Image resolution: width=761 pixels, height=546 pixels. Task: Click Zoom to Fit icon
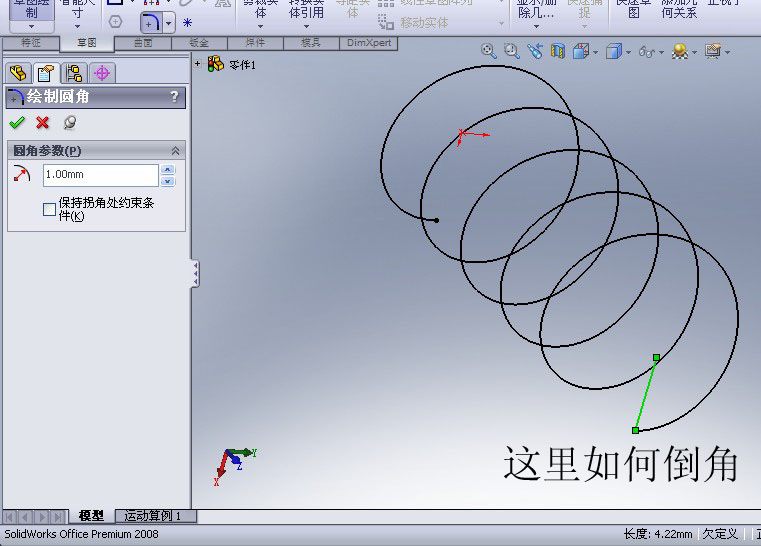(x=488, y=50)
